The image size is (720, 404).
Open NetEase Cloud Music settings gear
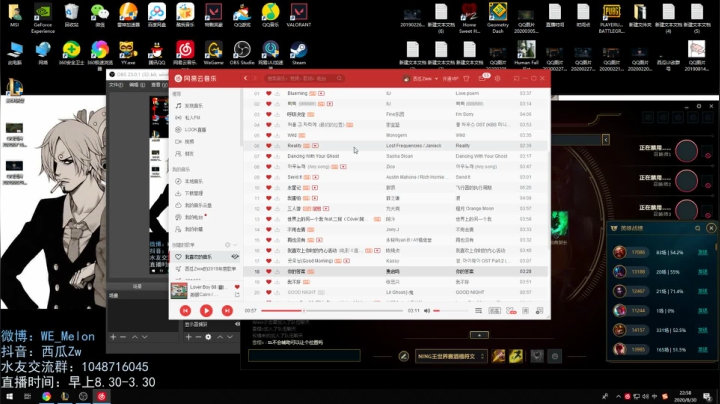[498, 79]
